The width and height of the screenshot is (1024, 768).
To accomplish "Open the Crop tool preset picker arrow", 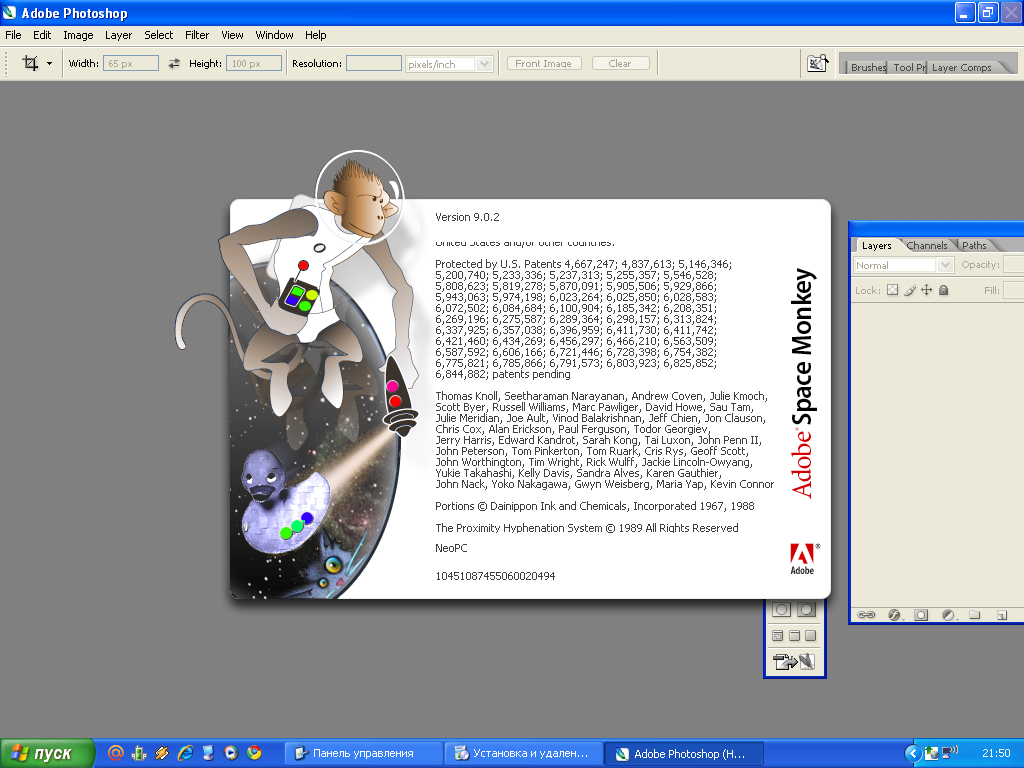I will (x=49, y=63).
